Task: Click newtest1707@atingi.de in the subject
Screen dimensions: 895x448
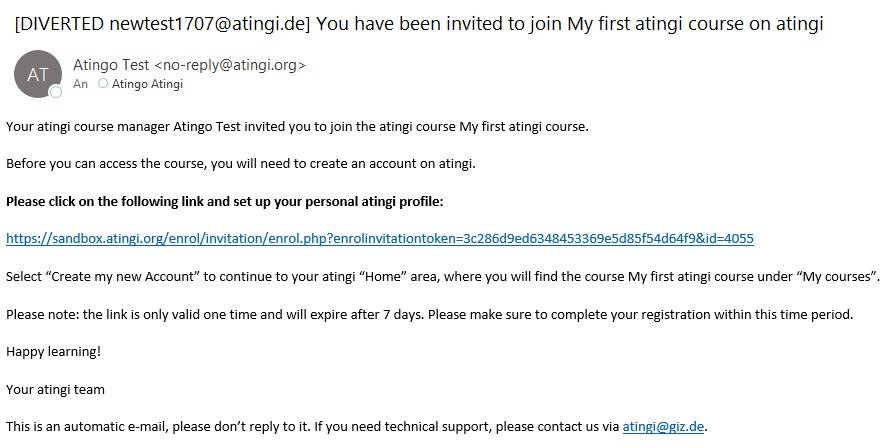Action: 207,24
